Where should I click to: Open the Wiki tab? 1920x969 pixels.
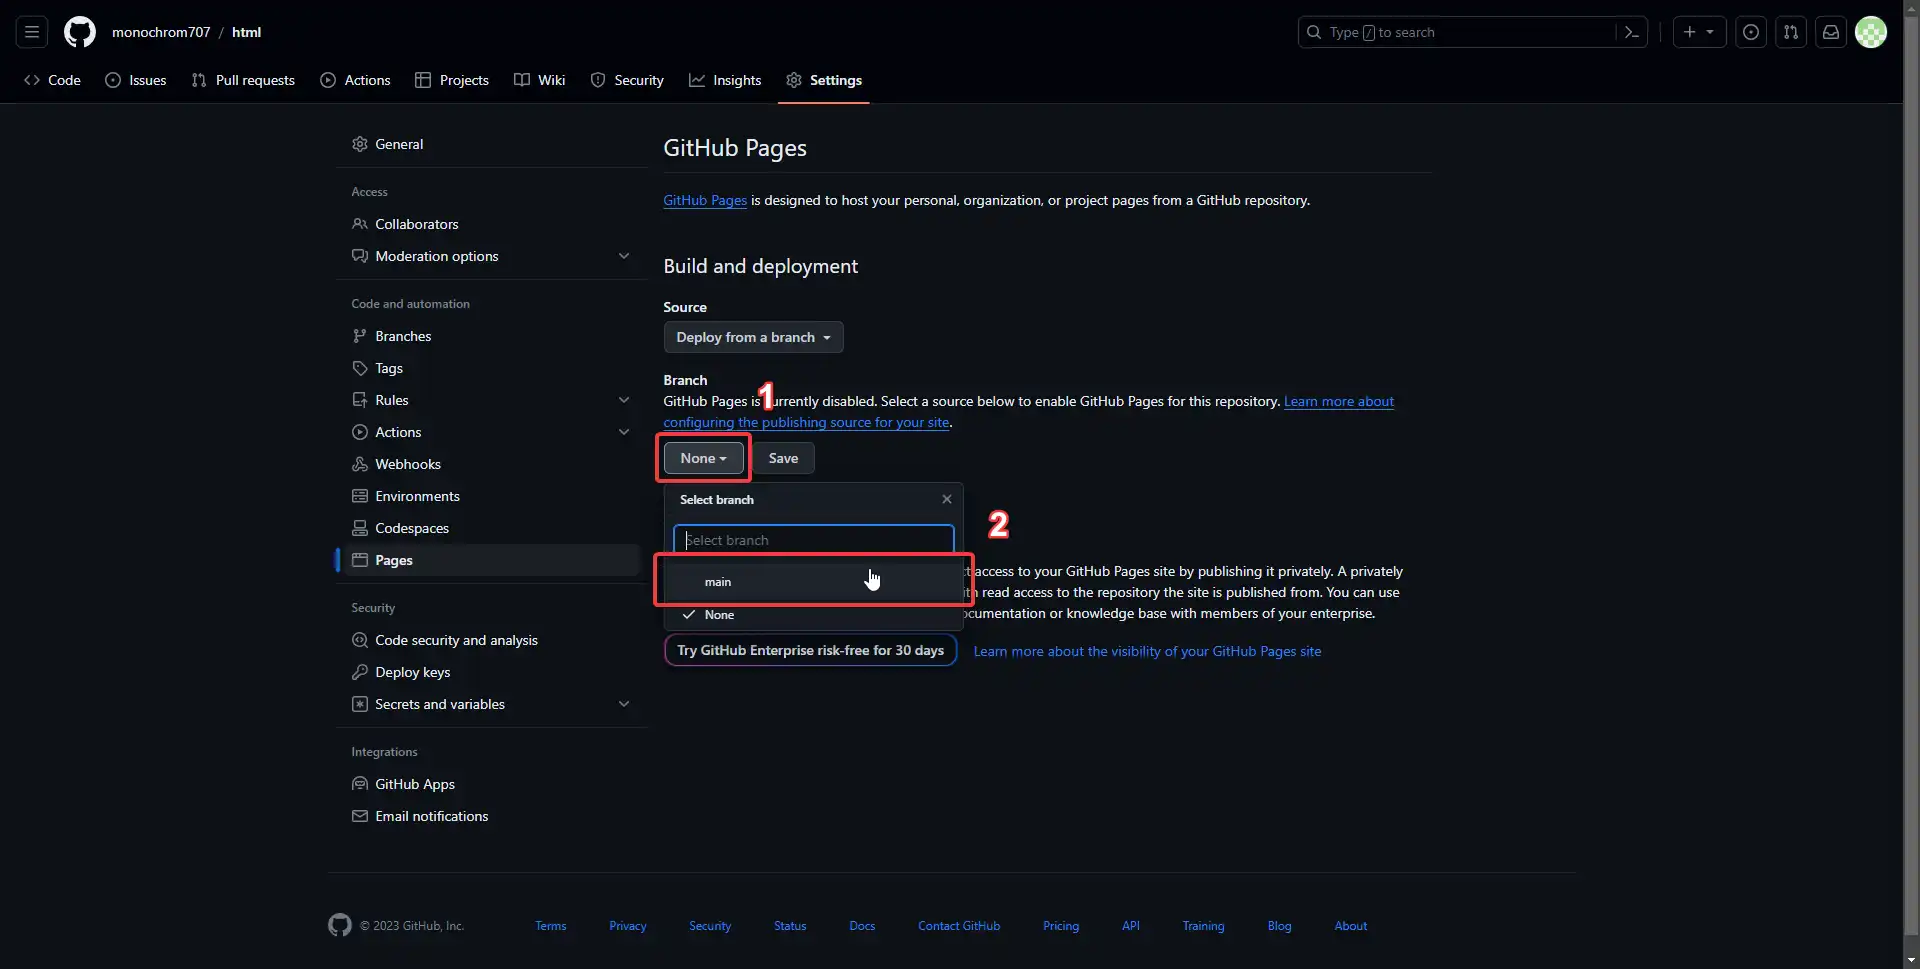[x=540, y=80]
